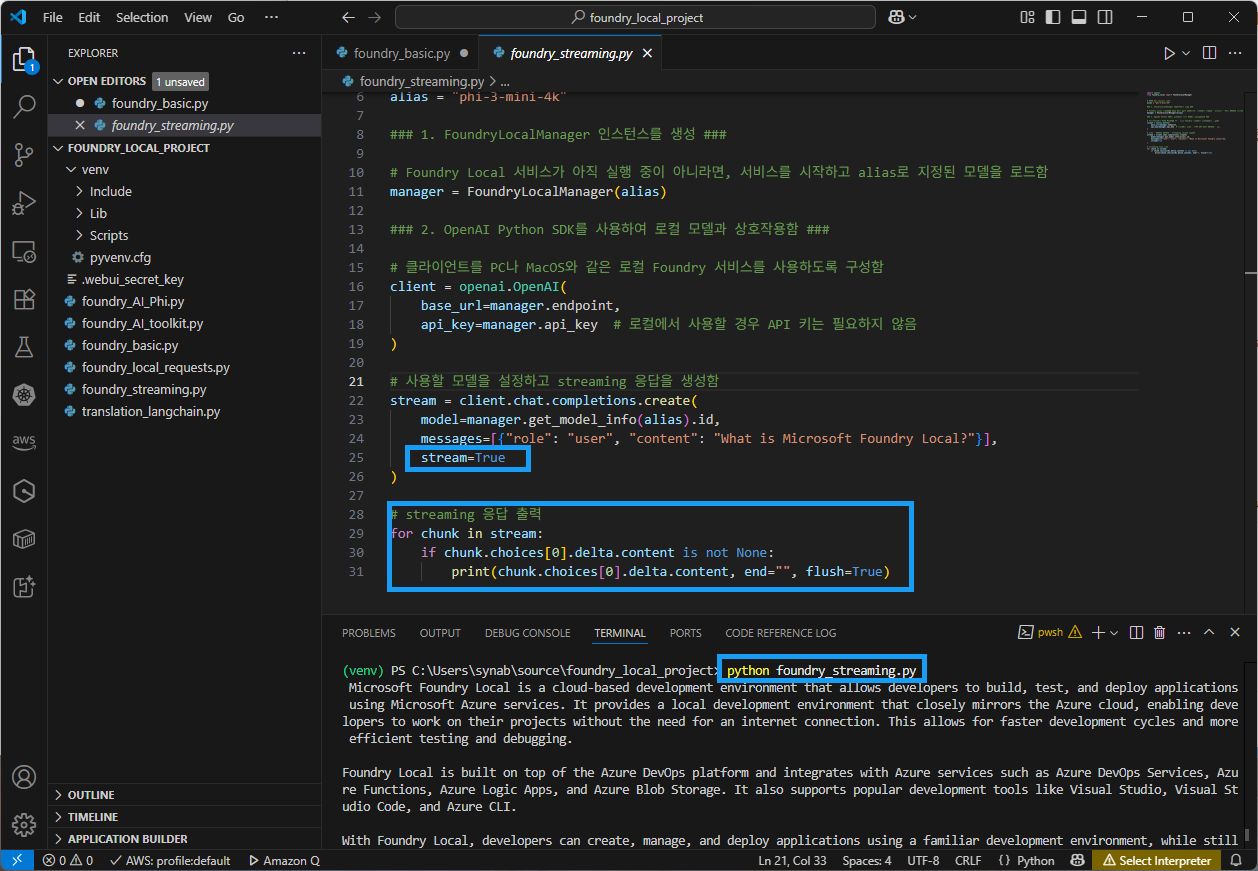Open new terminal launch profile dropdown
Viewport: 1258px width, 871px height.
point(1114,632)
